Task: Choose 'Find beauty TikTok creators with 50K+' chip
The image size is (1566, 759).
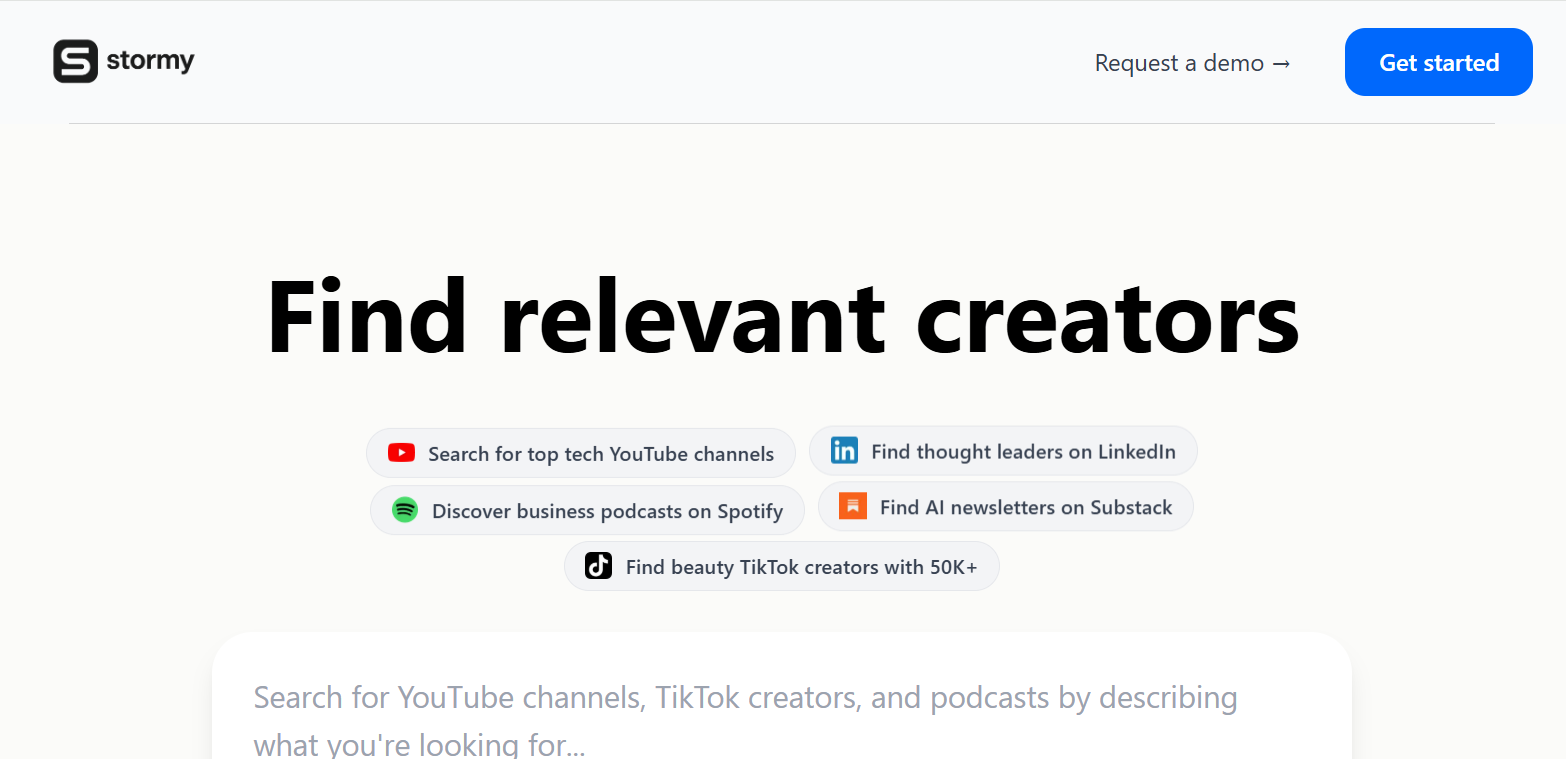Action: (800, 567)
